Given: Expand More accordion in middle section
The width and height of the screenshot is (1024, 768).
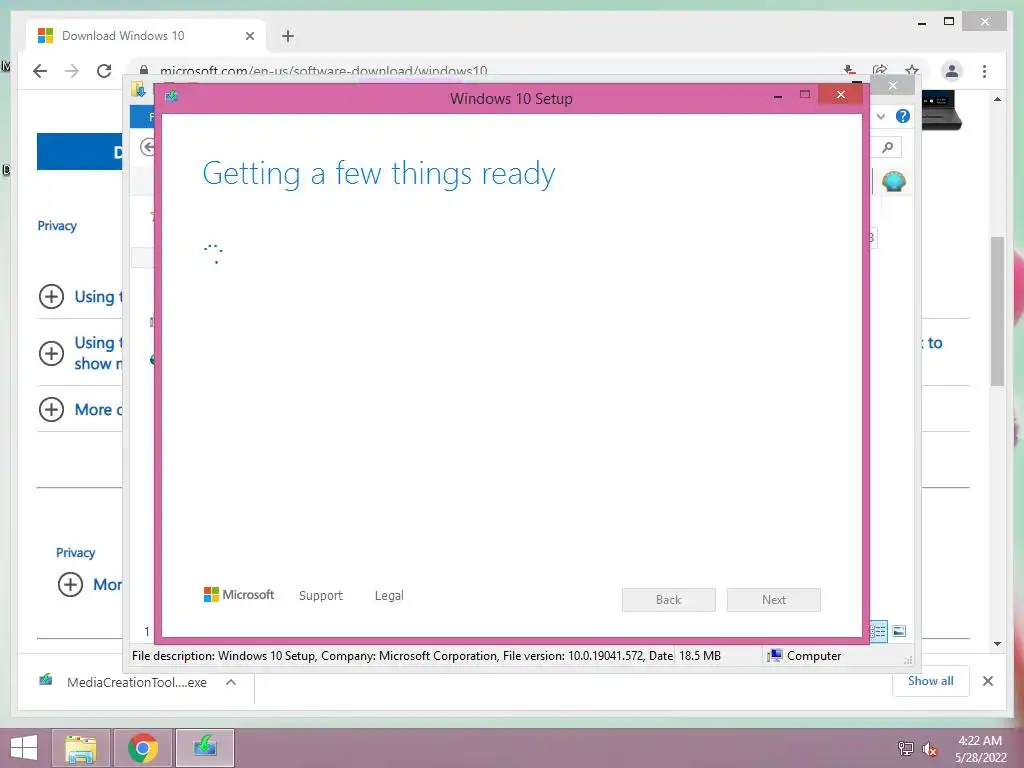Looking at the screenshot, I should click(x=52, y=409).
